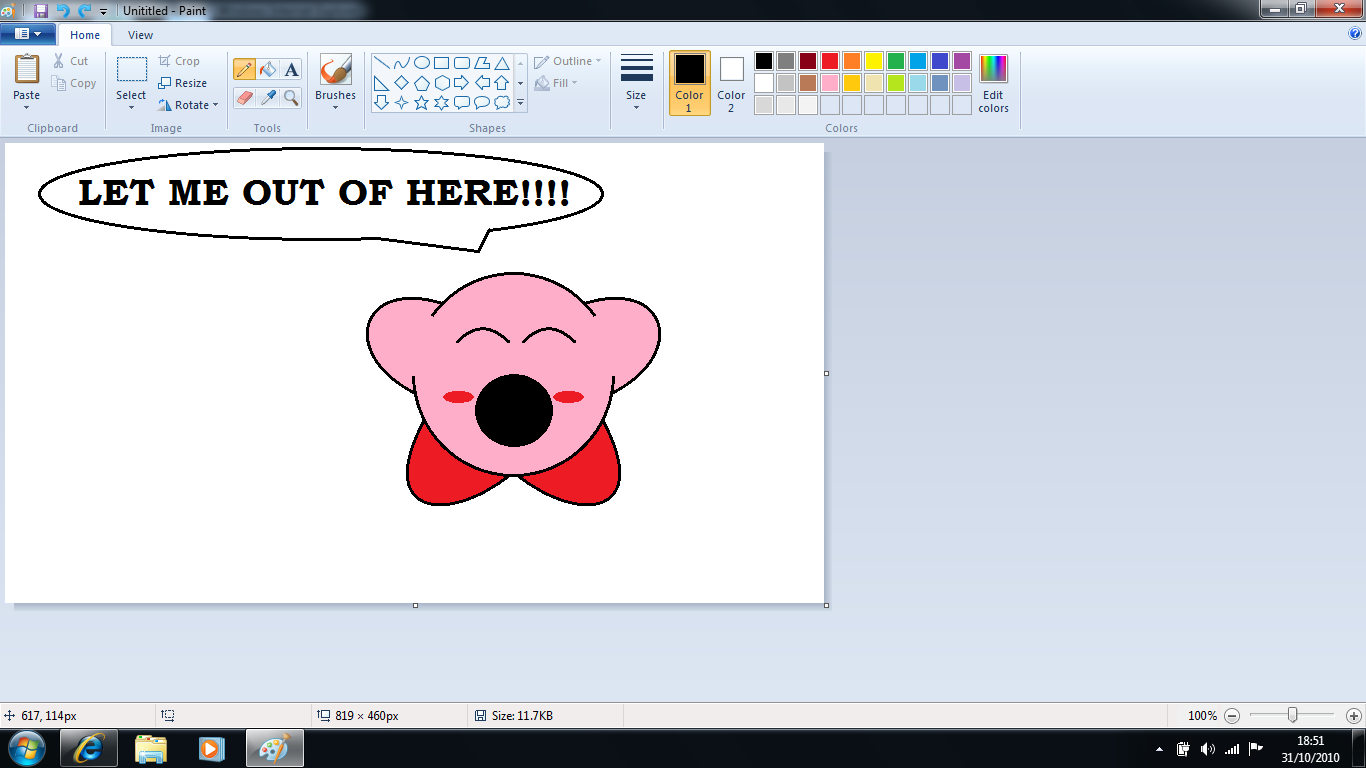
Task: Choose the Rectangle shape
Action: [x=441, y=62]
